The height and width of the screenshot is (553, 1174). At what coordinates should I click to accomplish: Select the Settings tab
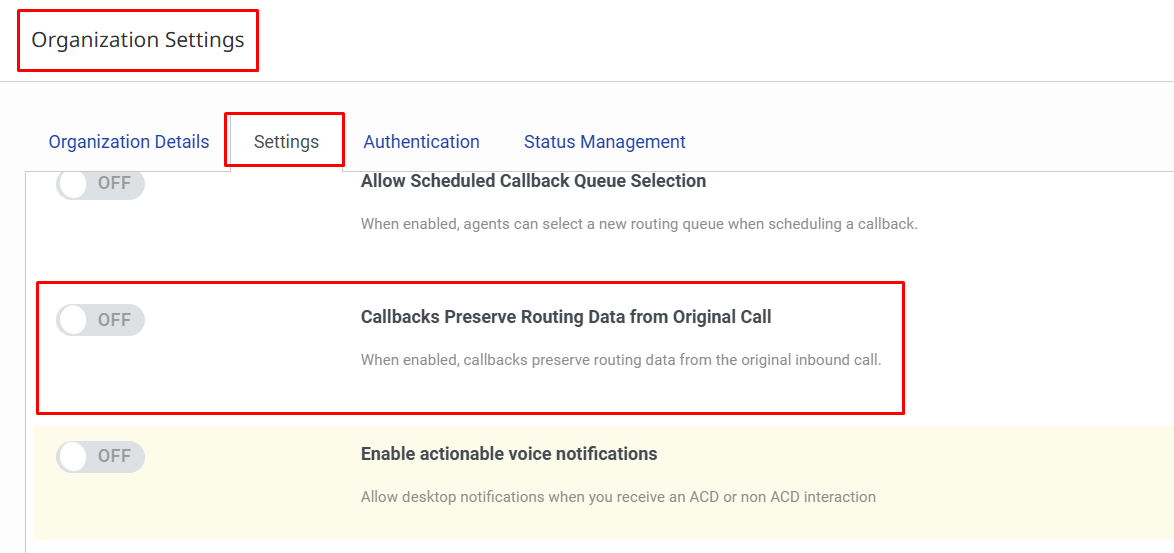pos(286,142)
